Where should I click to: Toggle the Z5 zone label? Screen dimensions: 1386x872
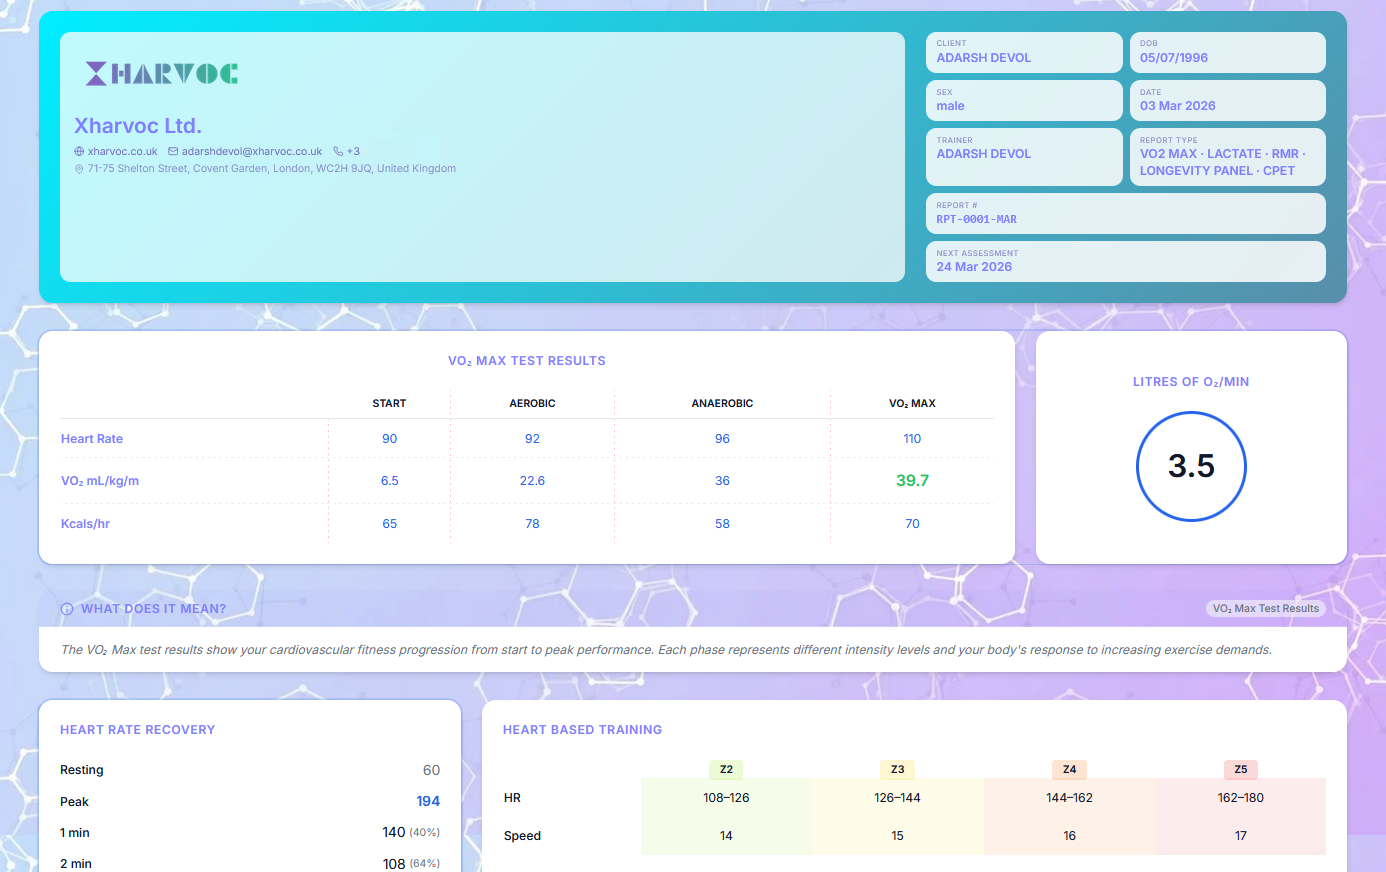1240,770
